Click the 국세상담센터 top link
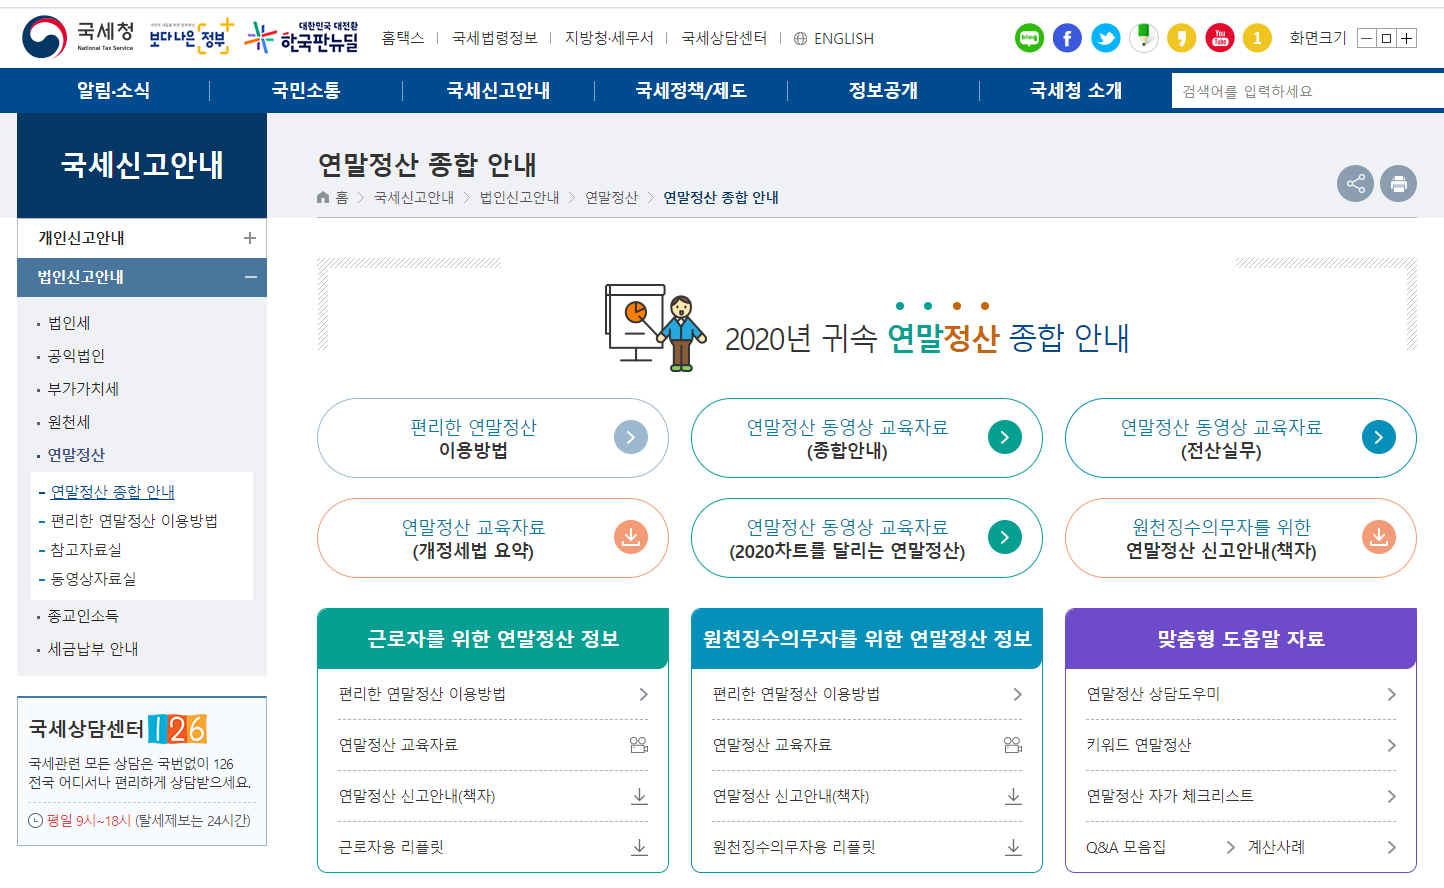The height and width of the screenshot is (888, 1444). (724, 38)
